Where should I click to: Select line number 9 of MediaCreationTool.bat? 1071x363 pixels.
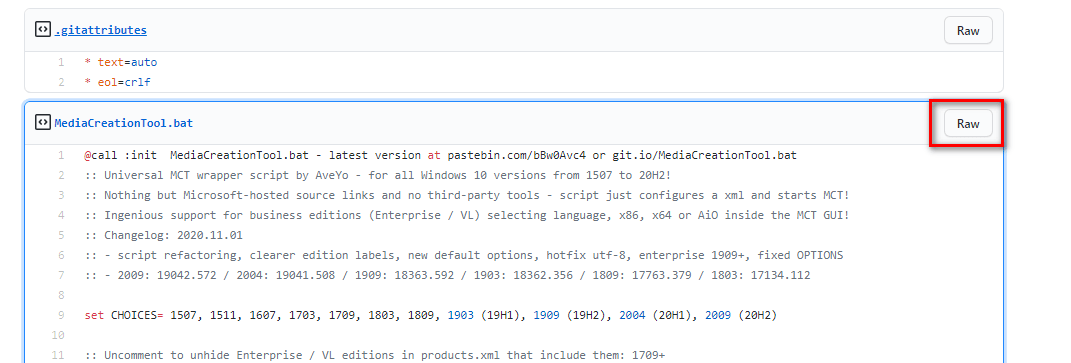tap(61, 315)
